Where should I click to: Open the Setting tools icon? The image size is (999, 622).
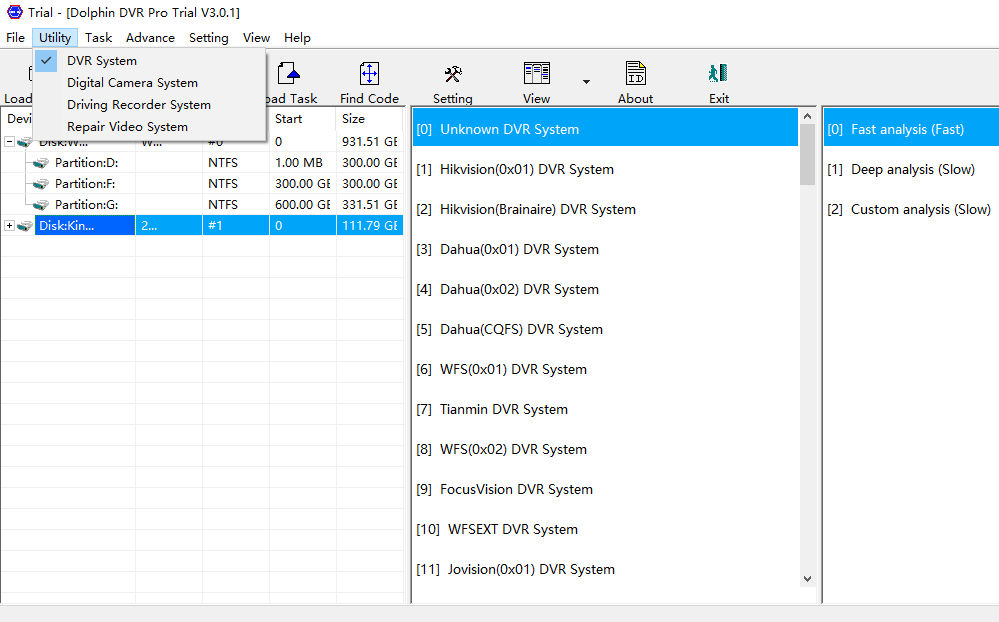pyautogui.click(x=453, y=74)
